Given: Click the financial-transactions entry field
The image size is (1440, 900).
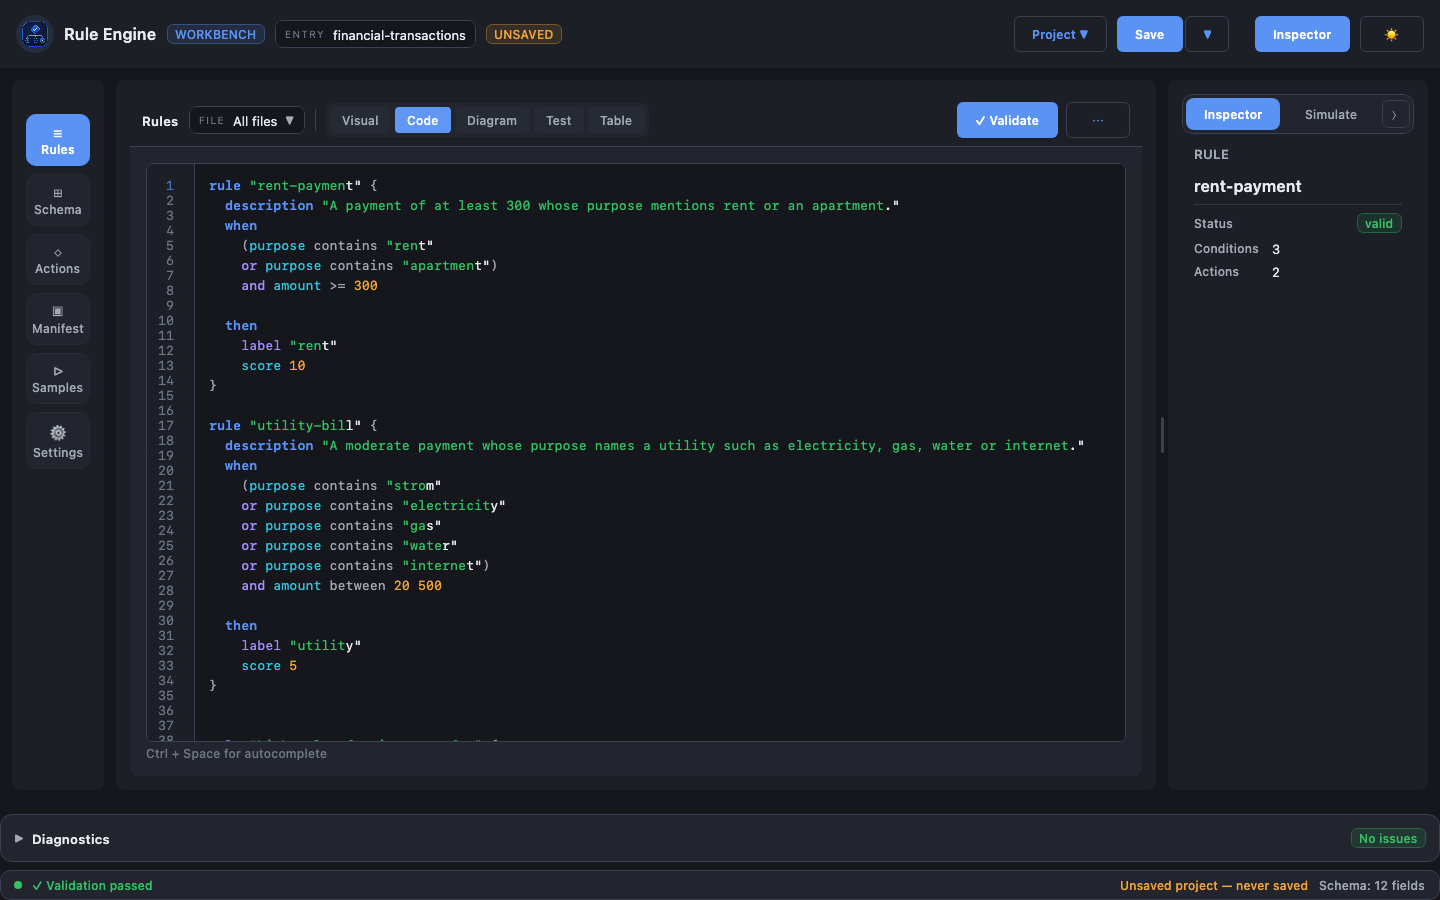Looking at the screenshot, I should (x=376, y=34).
